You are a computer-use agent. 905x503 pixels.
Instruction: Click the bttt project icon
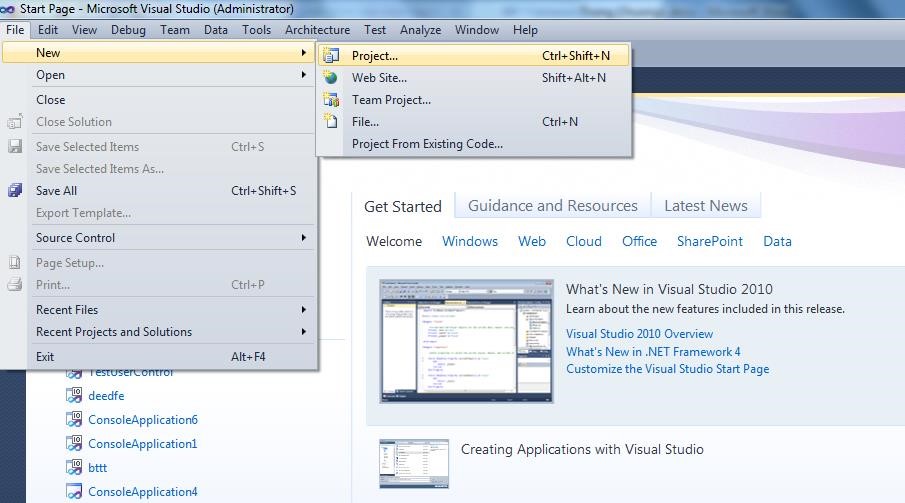tap(74, 468)
